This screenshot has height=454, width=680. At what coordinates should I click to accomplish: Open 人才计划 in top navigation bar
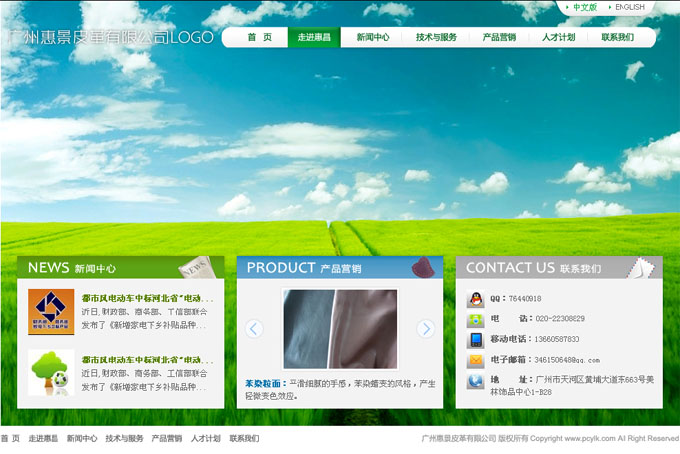(558, 37)
